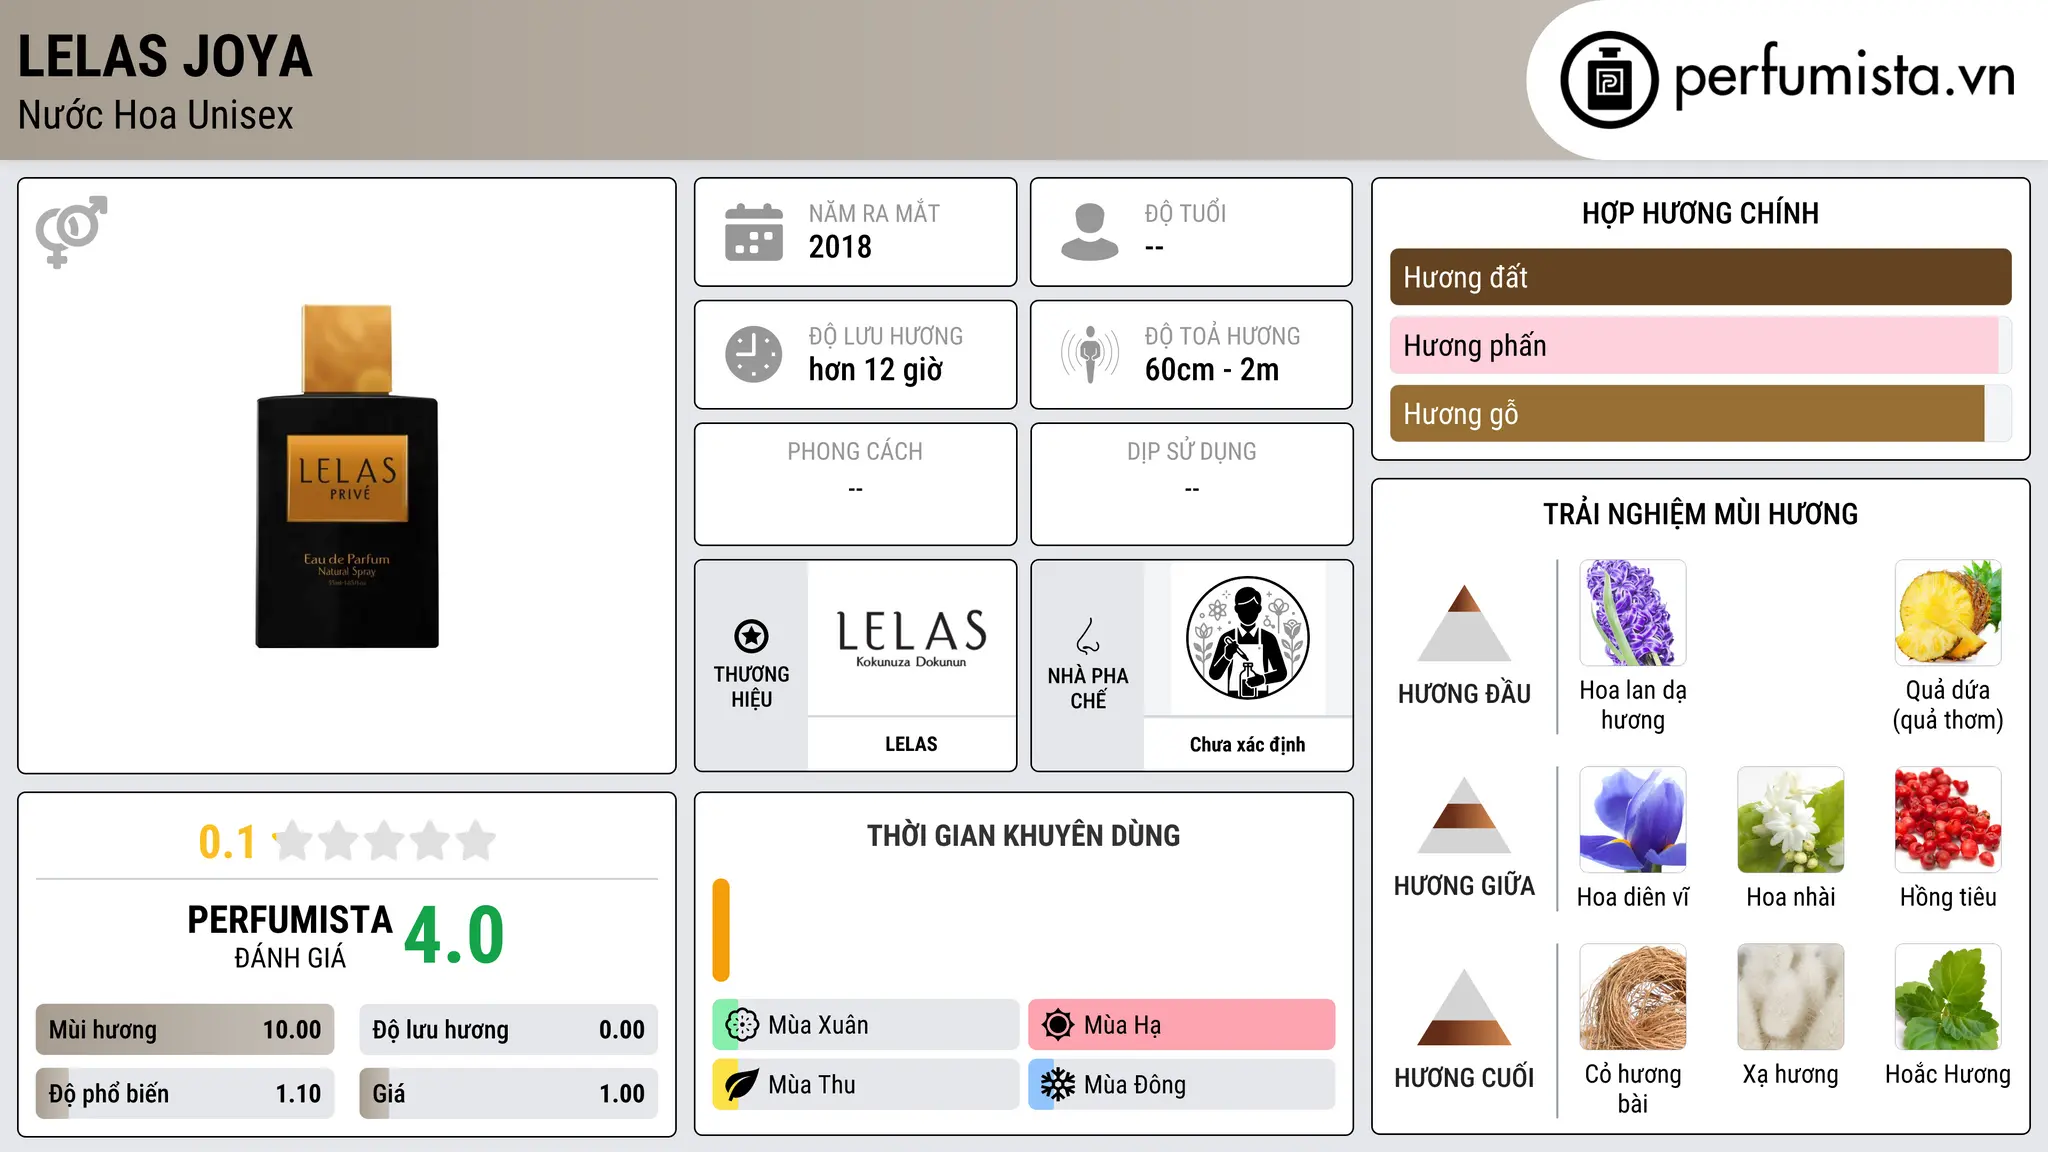Click the perfumer illustration above Chưa xác định
This screenshot has width=2048, height=1152.
point(1247,638)
